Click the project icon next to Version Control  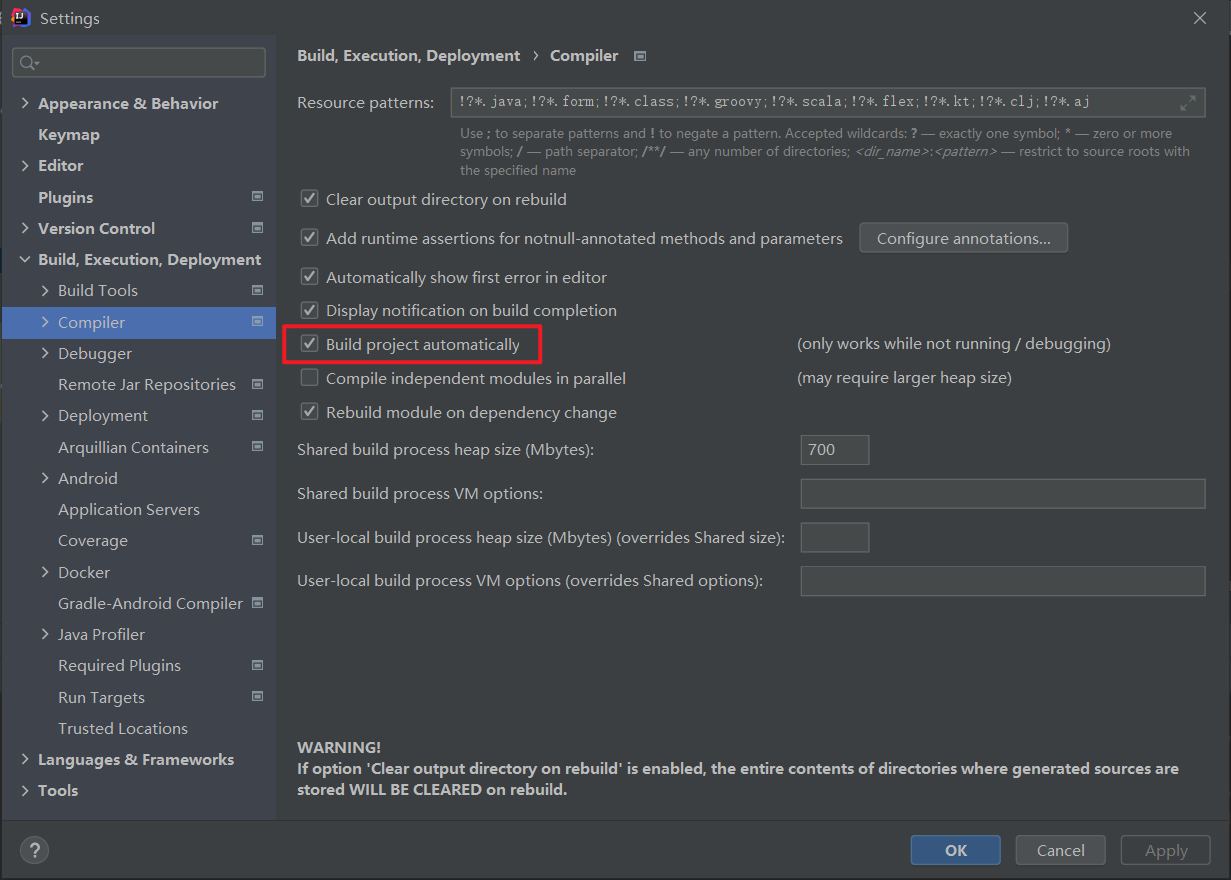click(257, 228)
